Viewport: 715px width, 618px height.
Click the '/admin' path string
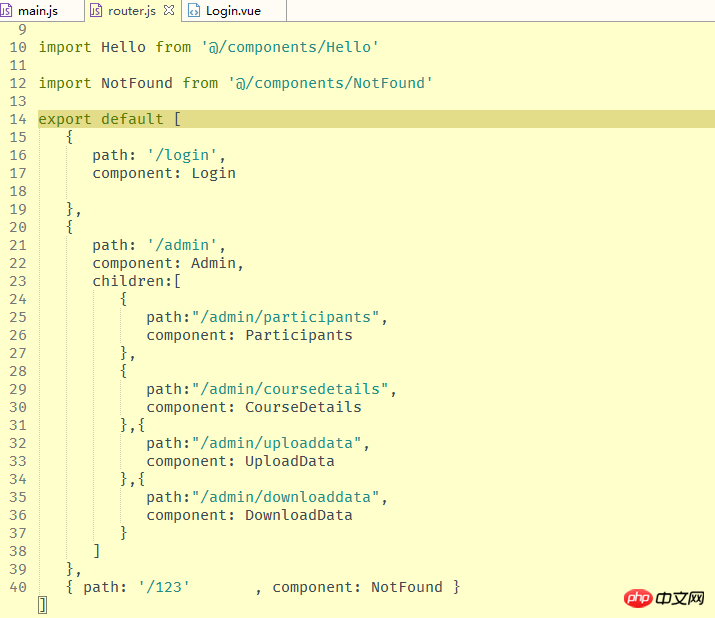pyautogui.click(x=181, y=245)
